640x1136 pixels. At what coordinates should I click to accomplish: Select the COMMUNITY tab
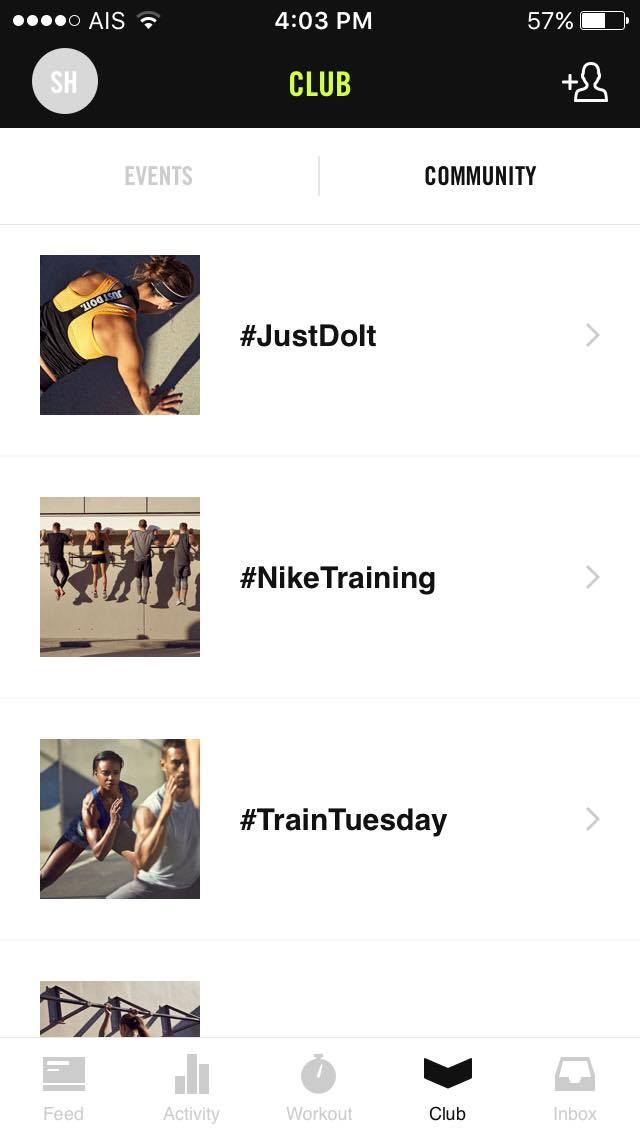pos(480,176)
